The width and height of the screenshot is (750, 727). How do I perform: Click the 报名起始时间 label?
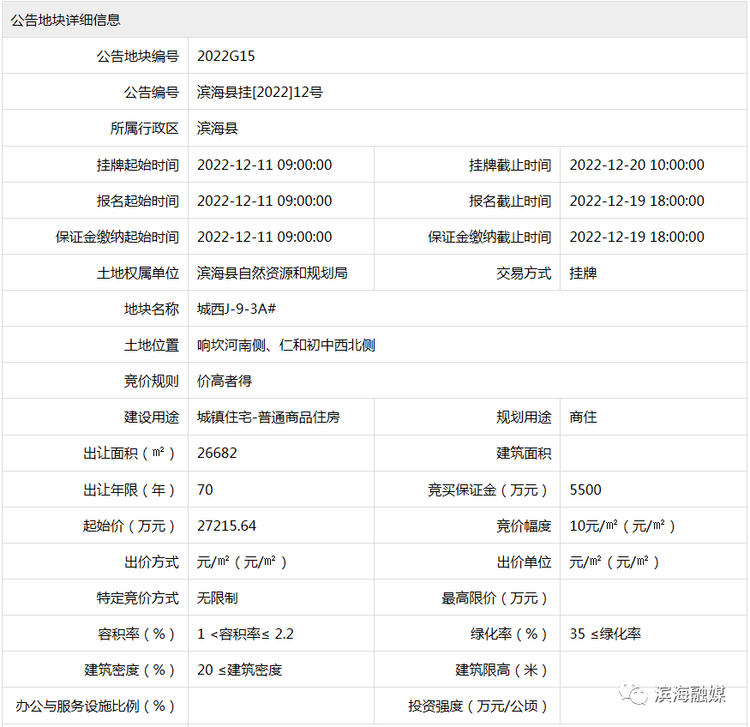(138, 201)
